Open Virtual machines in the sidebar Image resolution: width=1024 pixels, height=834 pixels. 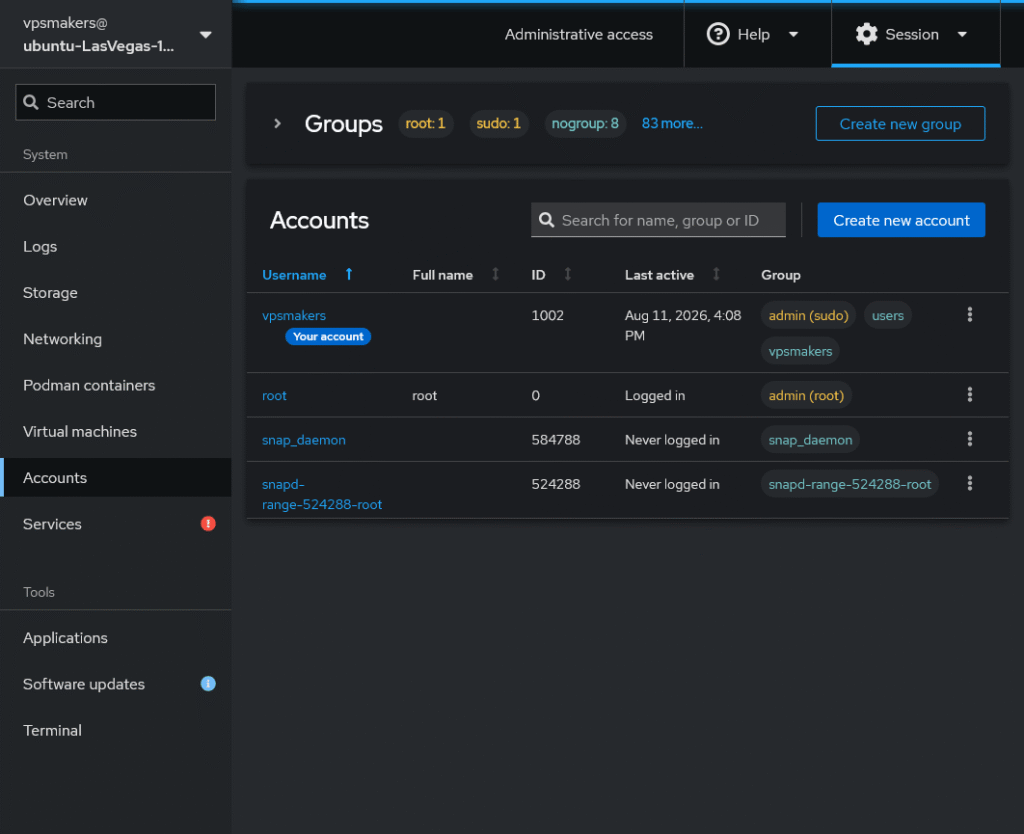click(116, 432)
